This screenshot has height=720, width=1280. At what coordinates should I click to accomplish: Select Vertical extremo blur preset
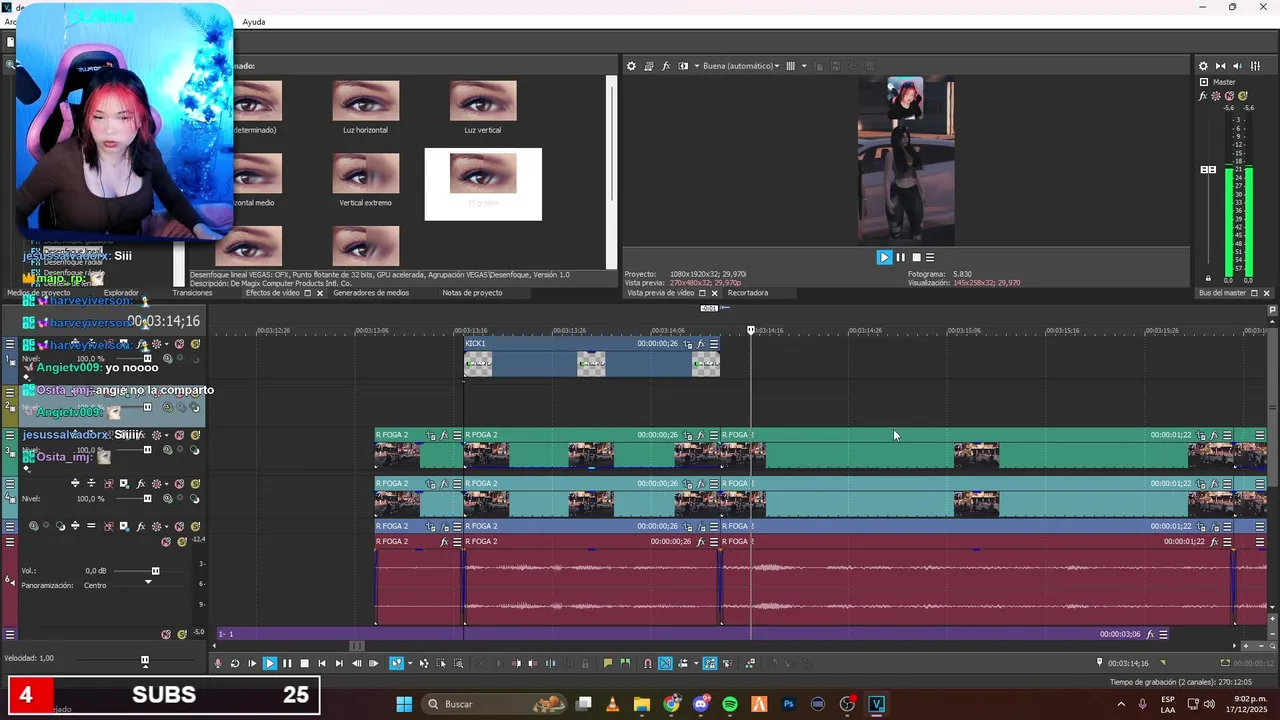point(365,180)
